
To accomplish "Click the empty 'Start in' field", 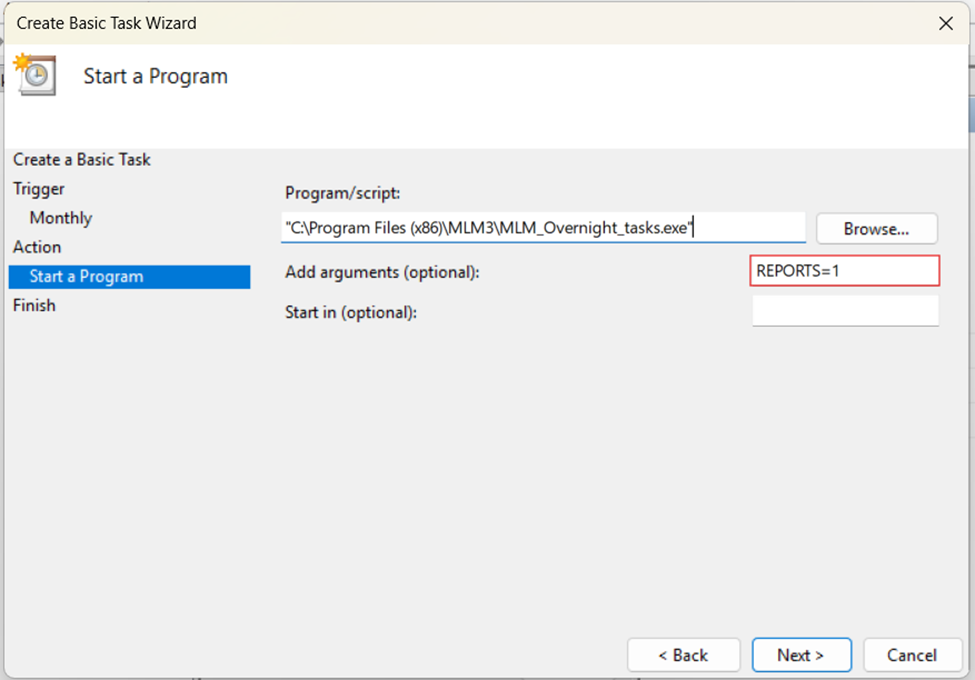I will tap(844, 311).
